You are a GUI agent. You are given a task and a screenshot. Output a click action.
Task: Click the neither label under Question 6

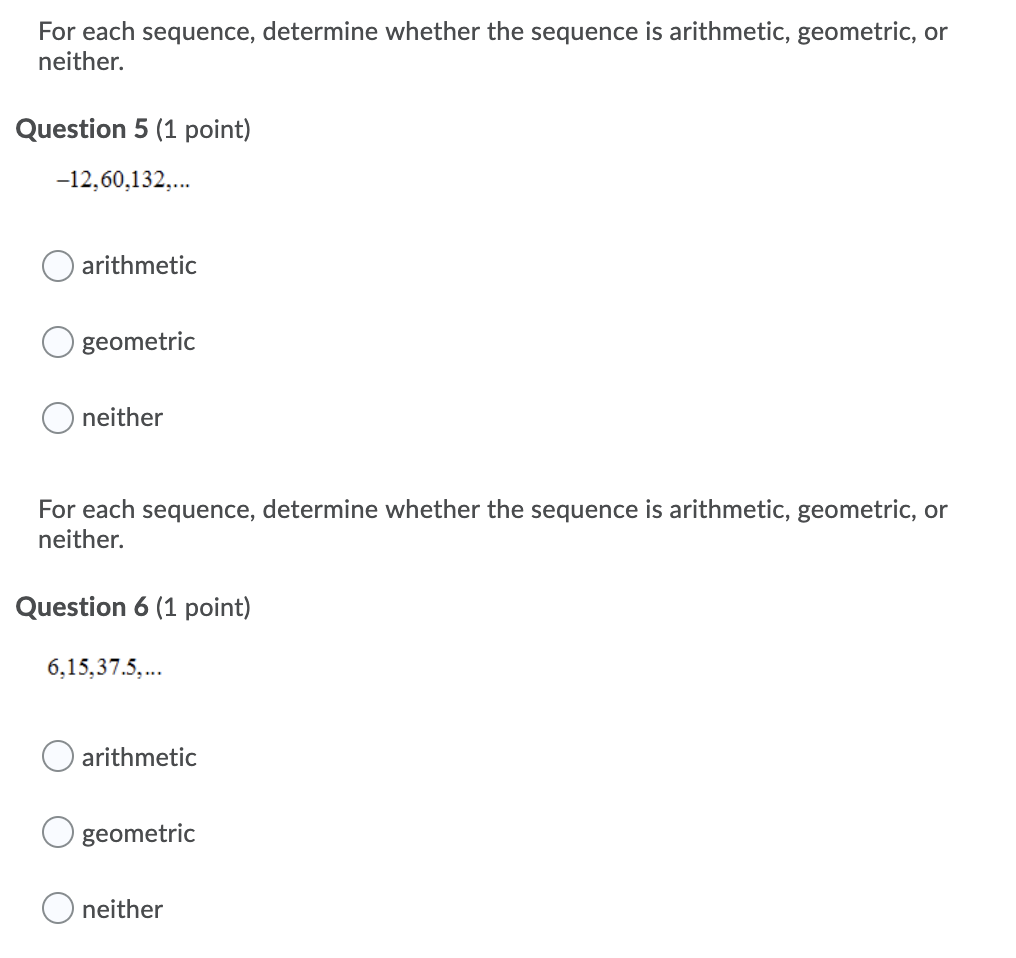click(x=121, y=909)
